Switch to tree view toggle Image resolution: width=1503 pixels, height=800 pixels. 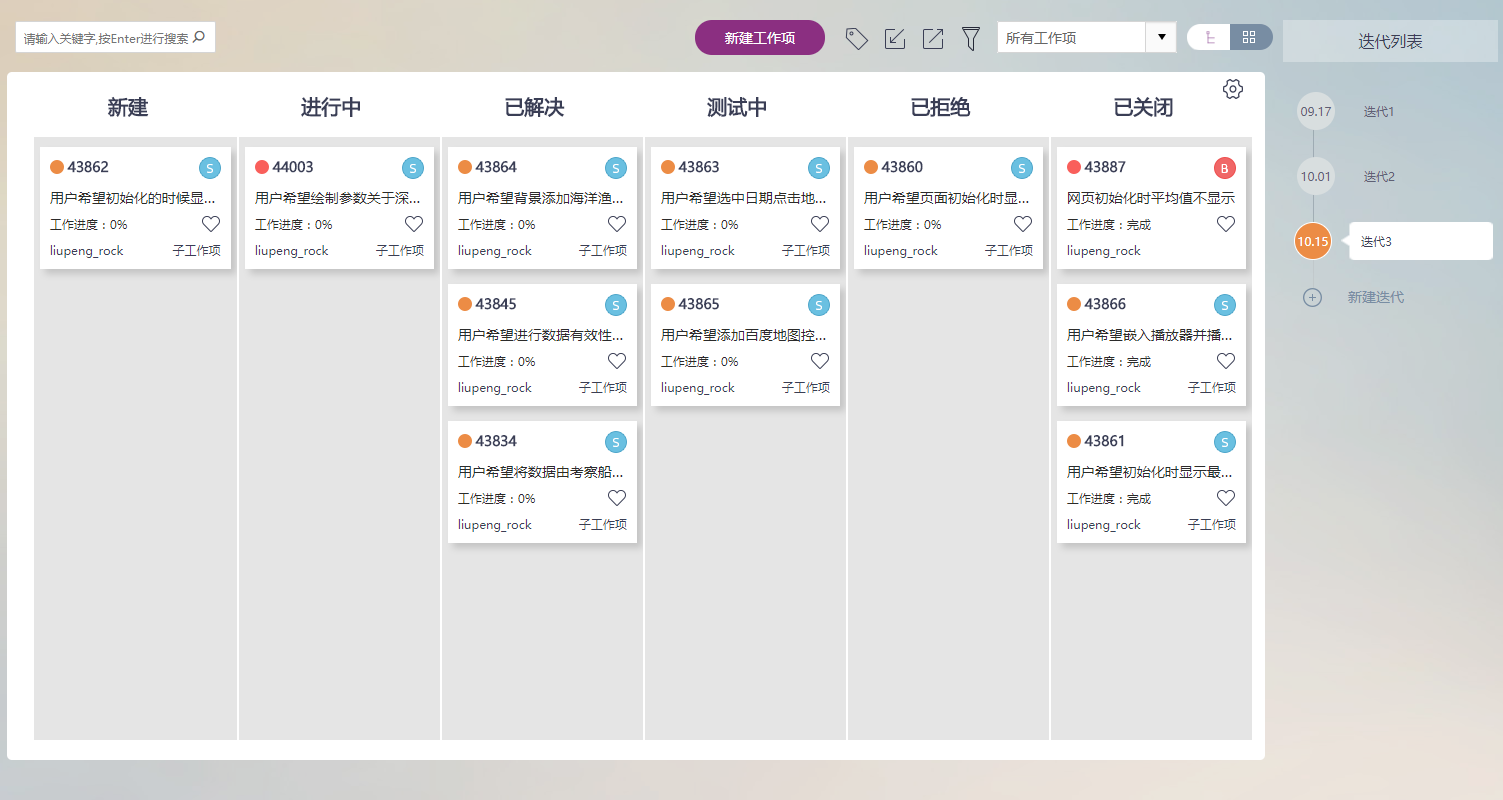(x=1209, y=37)
